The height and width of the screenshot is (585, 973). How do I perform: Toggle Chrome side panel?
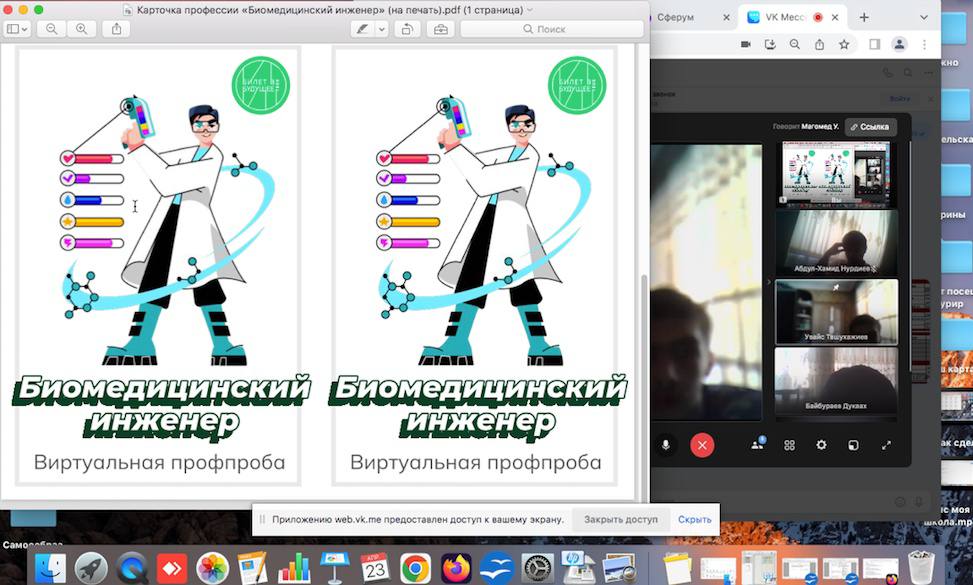[874, 44]
